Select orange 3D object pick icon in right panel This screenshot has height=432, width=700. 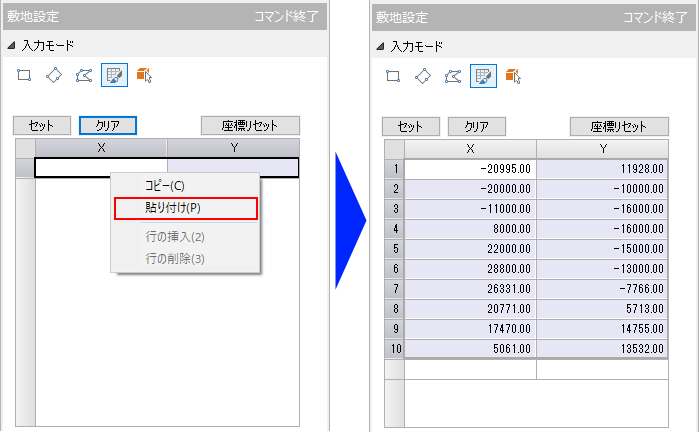[x=513, y=75]
